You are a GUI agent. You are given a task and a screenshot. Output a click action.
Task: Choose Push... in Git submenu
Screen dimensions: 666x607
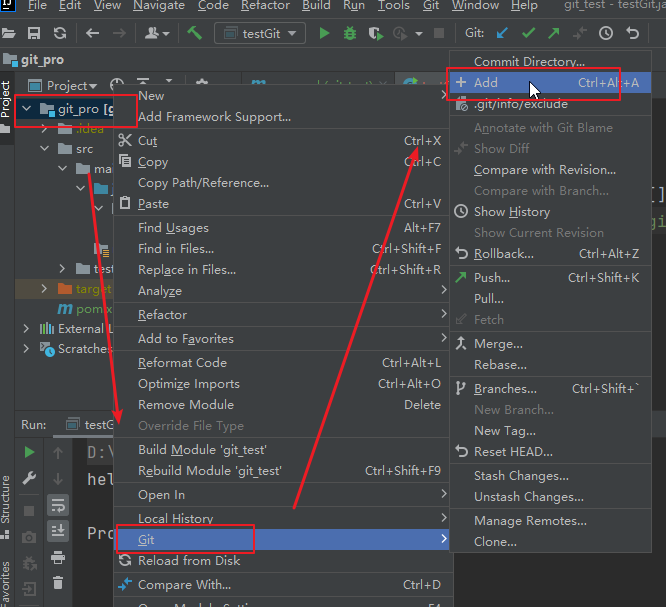[550, 278]
